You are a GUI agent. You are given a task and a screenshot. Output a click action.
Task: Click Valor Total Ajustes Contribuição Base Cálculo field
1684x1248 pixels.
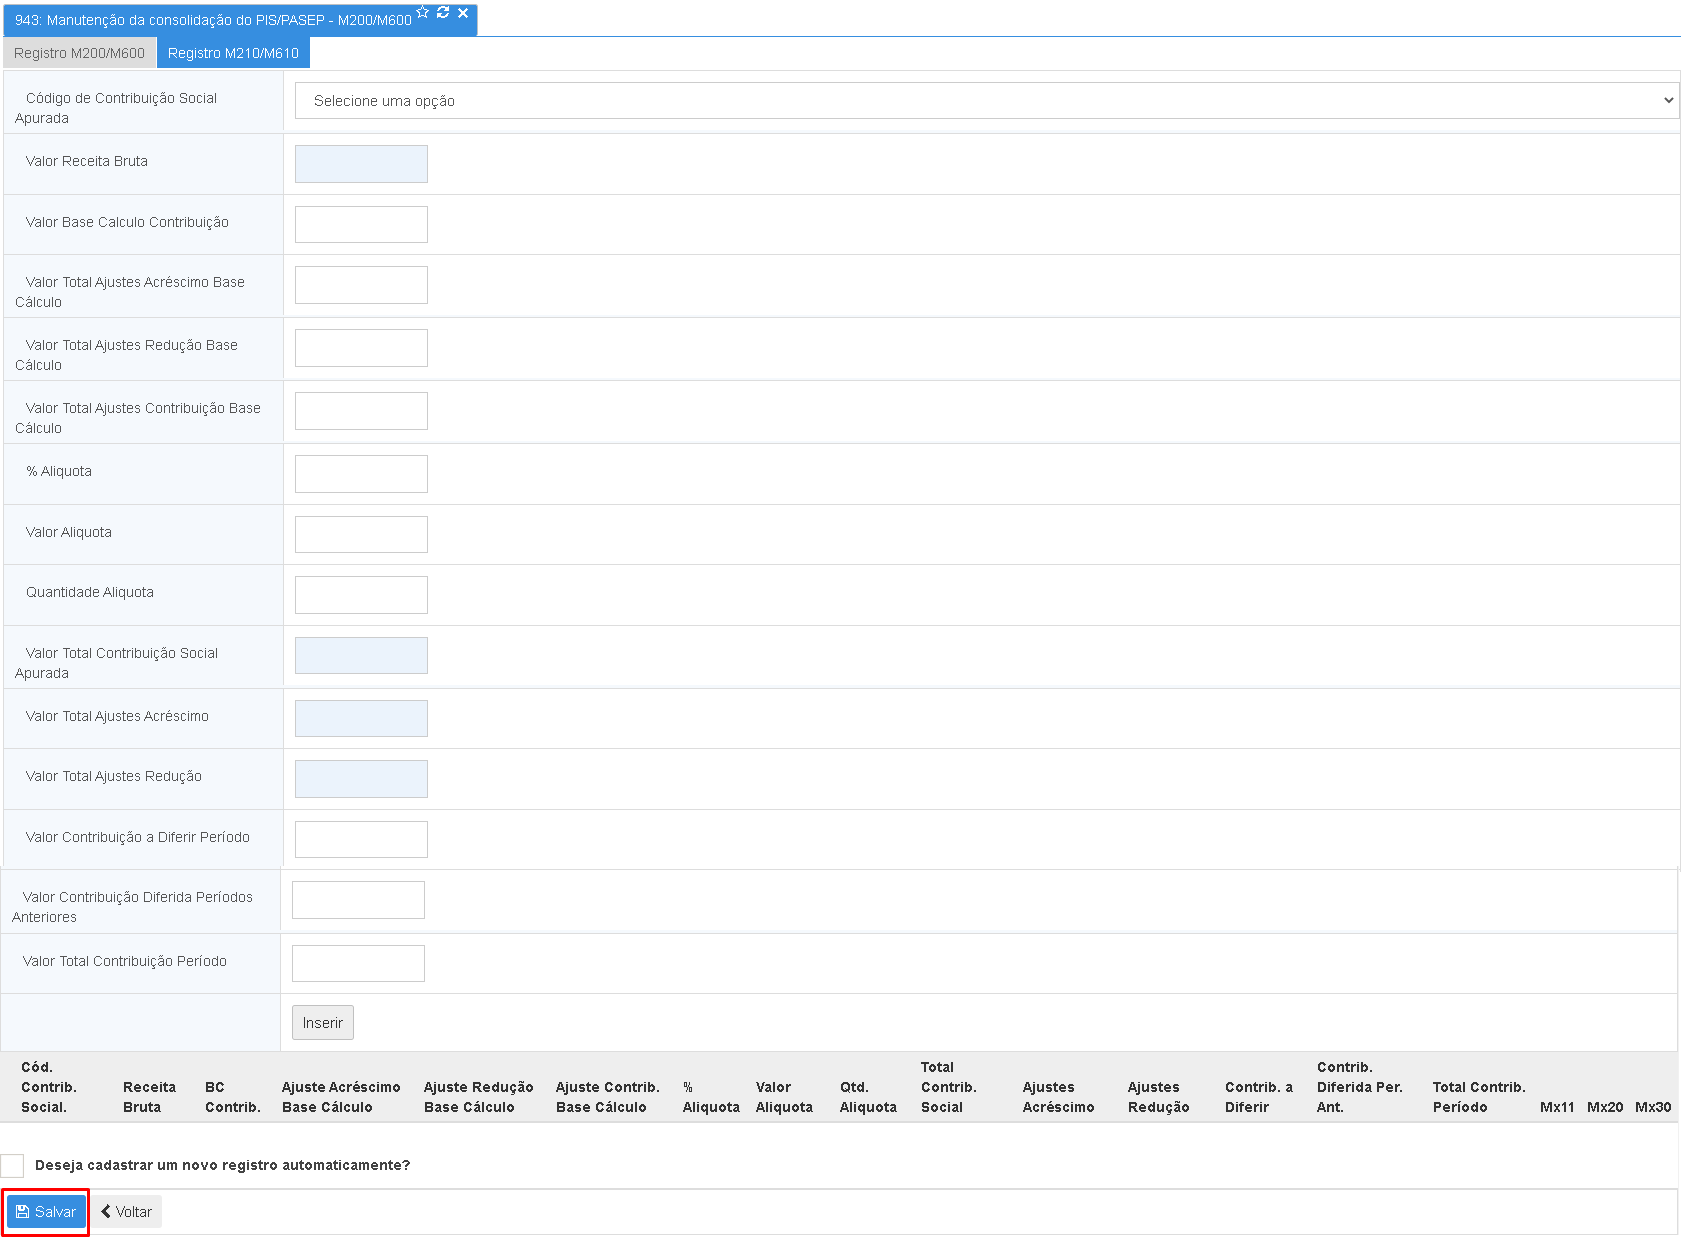tap(361, 411)
